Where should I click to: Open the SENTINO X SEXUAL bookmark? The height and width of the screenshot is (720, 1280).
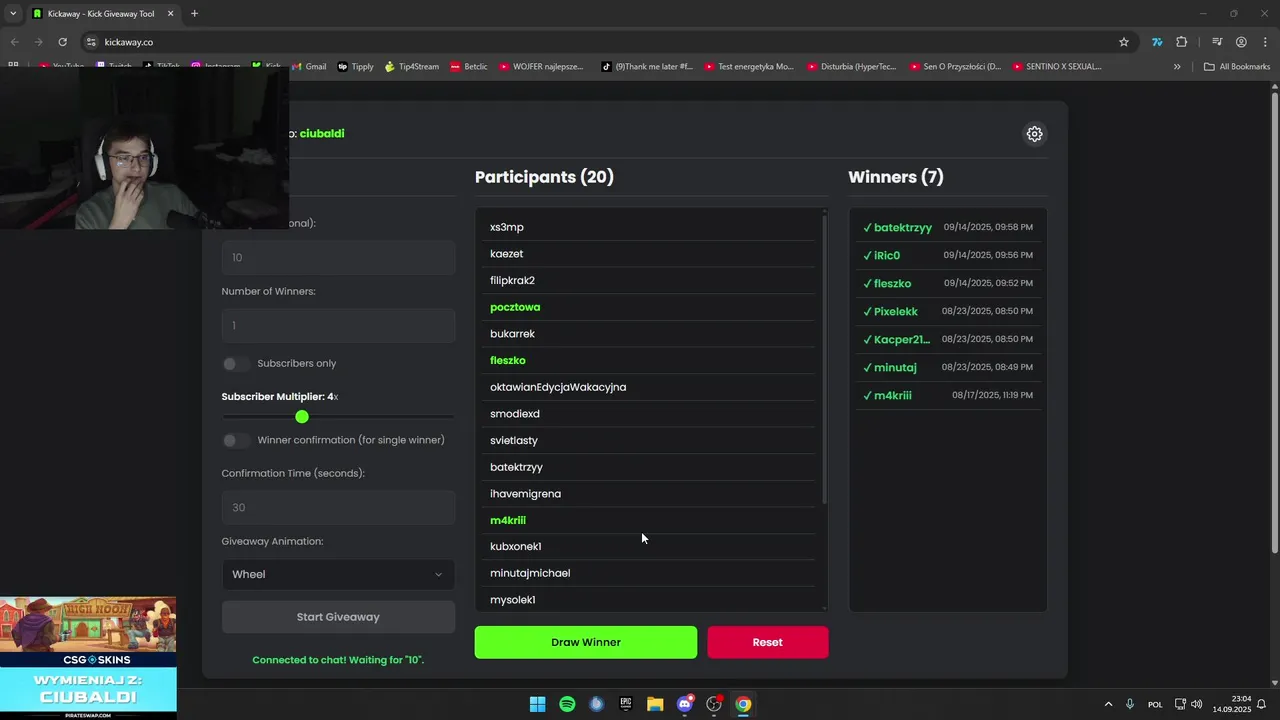pyautogui.click(x=1056, y=67)
